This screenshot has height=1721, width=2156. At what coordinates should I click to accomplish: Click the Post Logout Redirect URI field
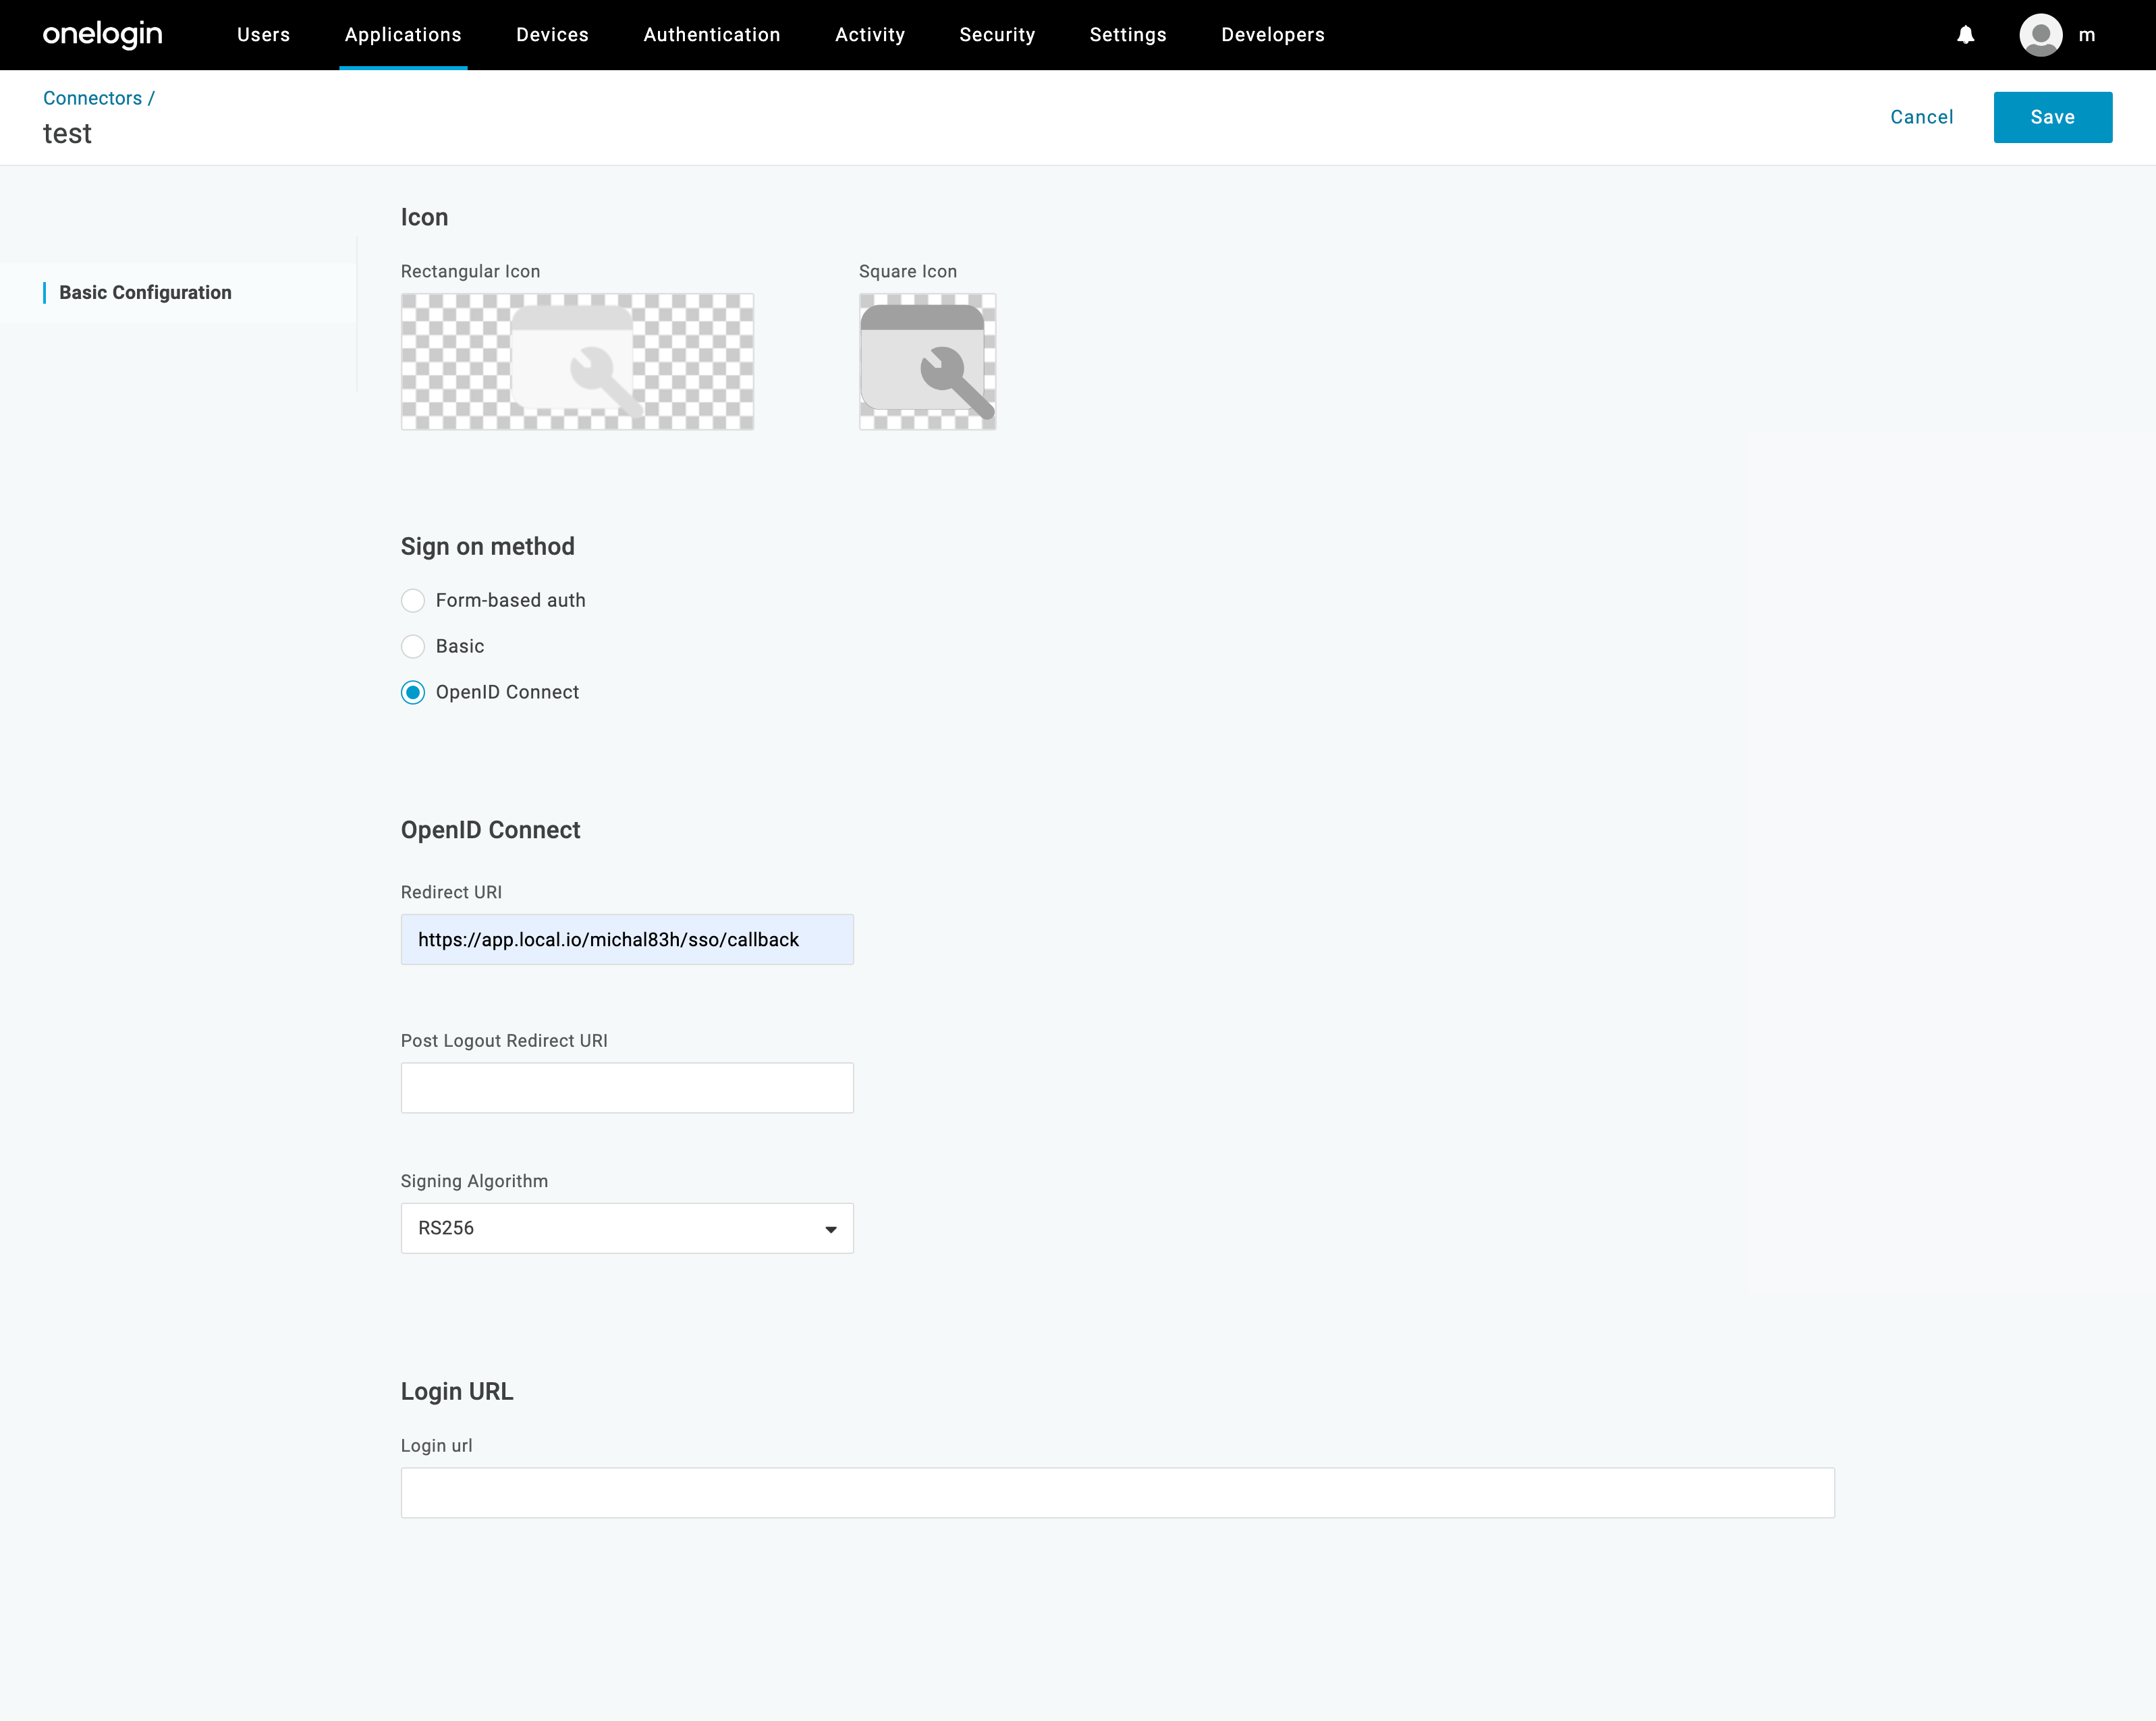627,1088
